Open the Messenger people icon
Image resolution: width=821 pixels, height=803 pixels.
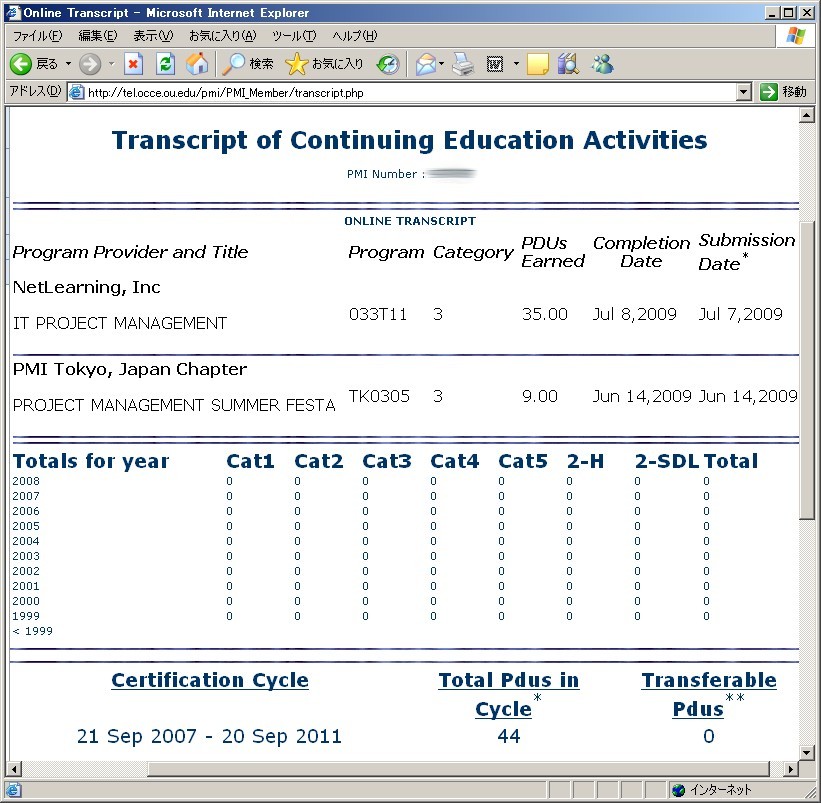click(602, 64)
